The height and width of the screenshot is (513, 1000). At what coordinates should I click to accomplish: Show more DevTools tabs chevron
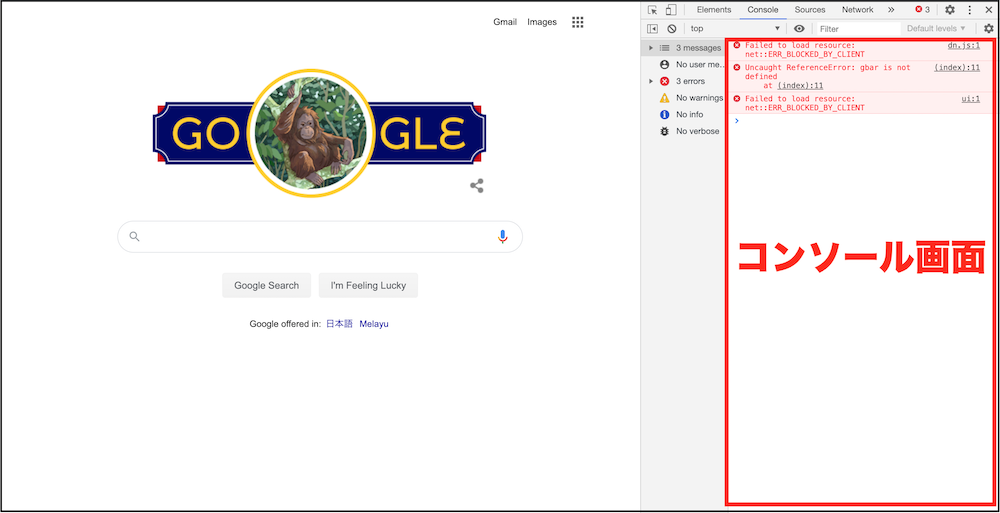pyautogui.click(x=891, y=10)
